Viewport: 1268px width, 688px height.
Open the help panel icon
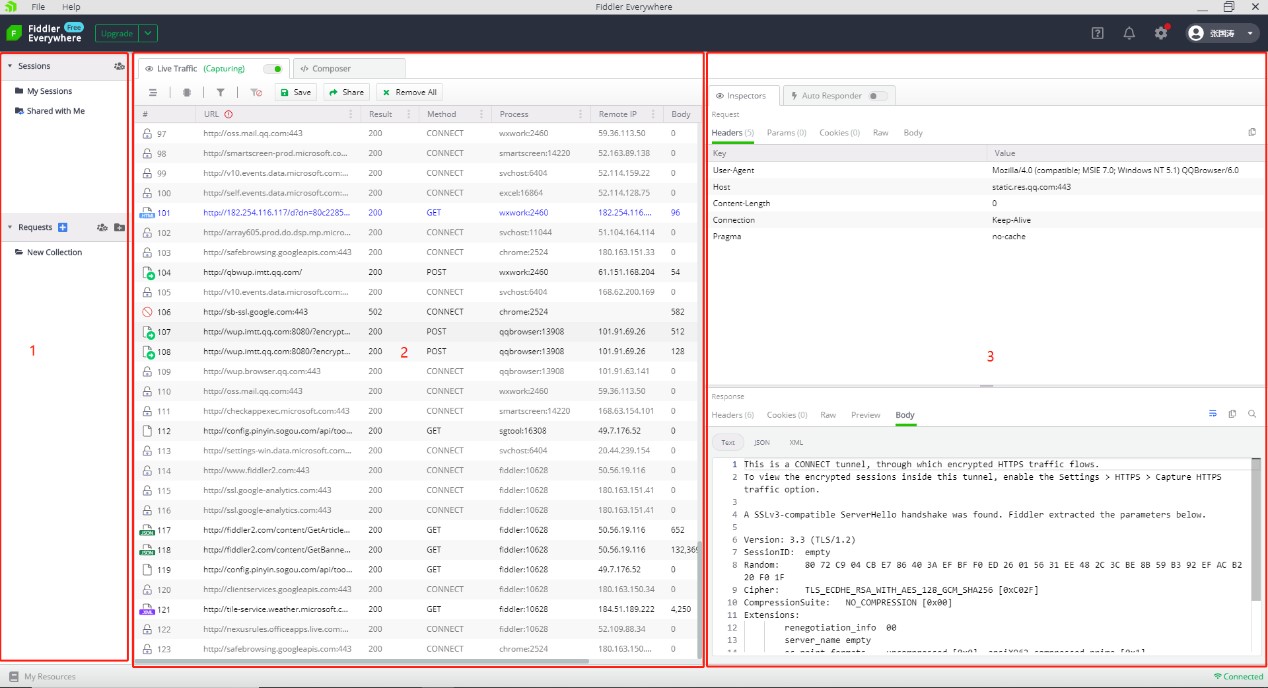(1097, 32)
